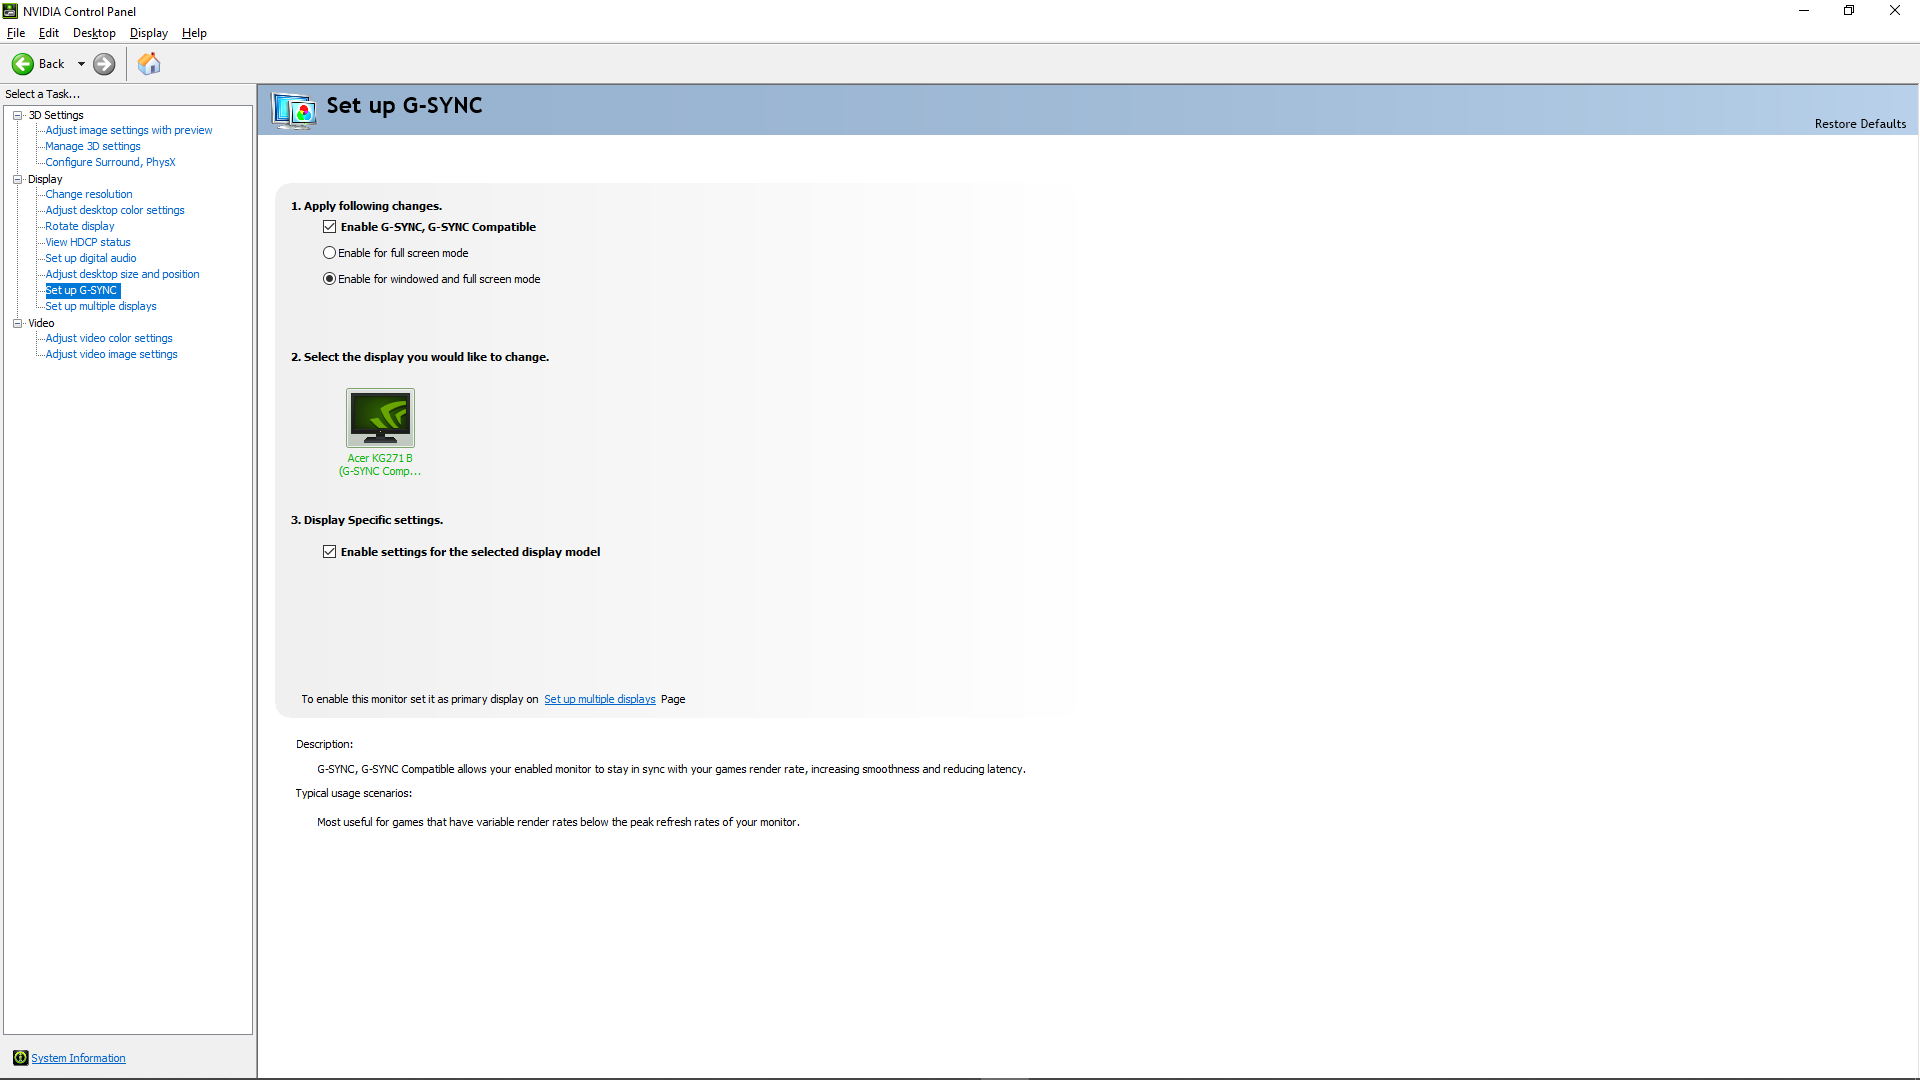This screenshot has width=1920, height=1080.
Task: Click the System Information NVIDIA icon
Action: point(20,1058)
